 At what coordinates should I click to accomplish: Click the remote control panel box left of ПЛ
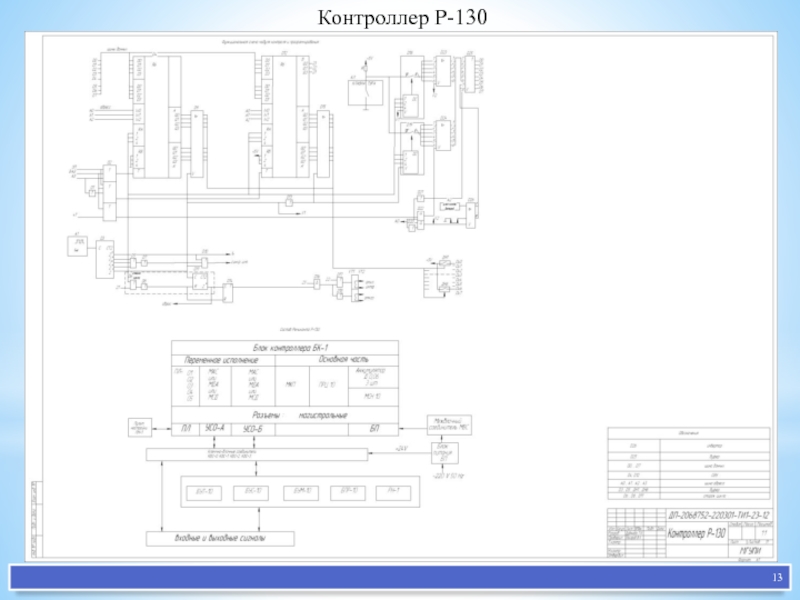pos(140,428)
